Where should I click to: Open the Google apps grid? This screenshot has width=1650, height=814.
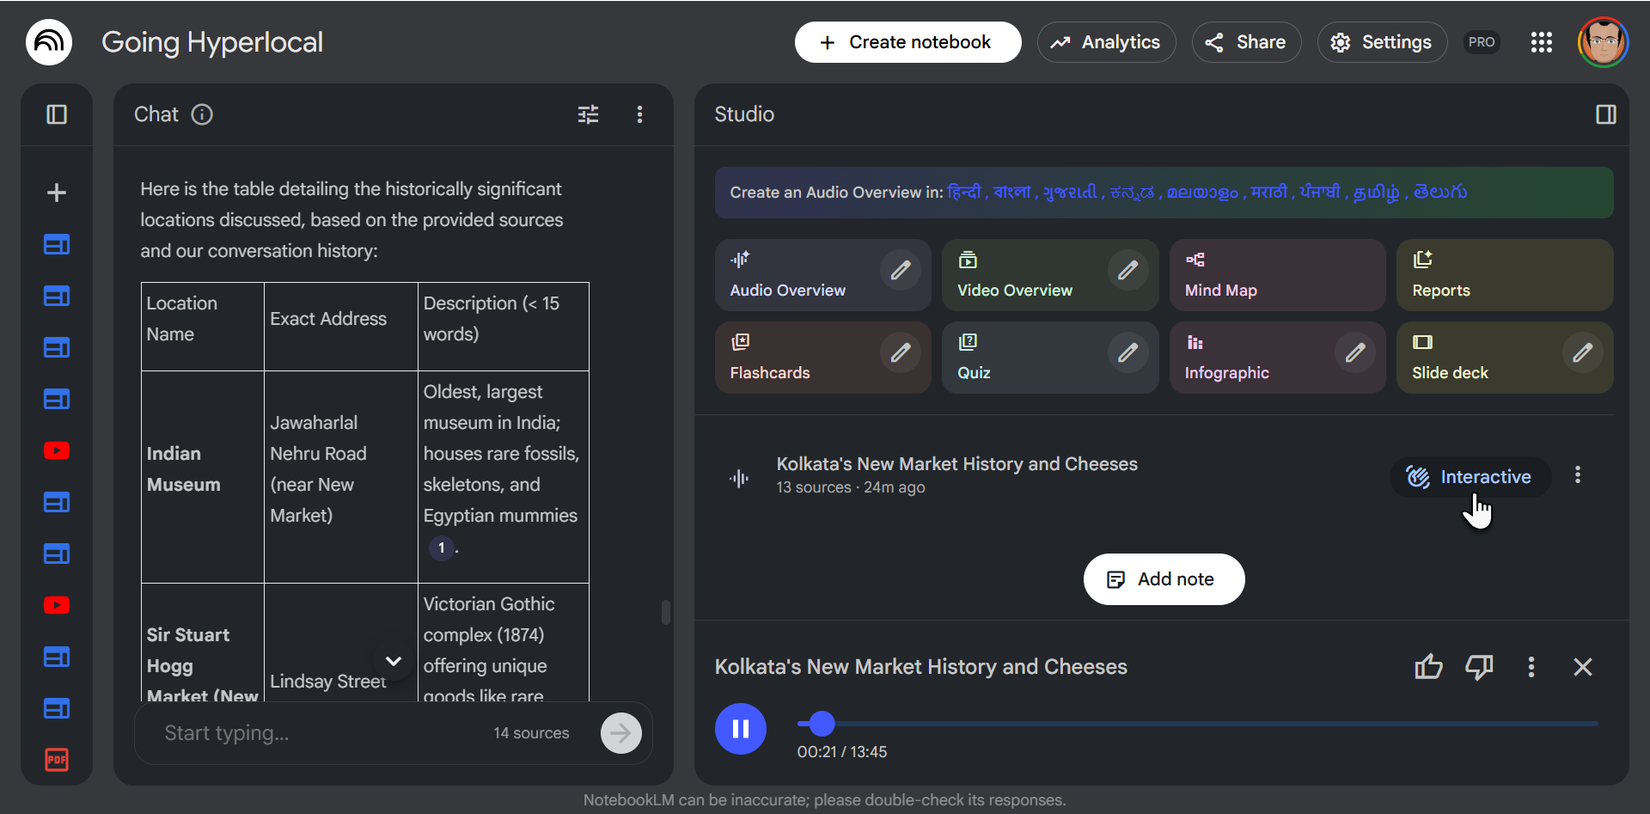tap(1541, 42)
